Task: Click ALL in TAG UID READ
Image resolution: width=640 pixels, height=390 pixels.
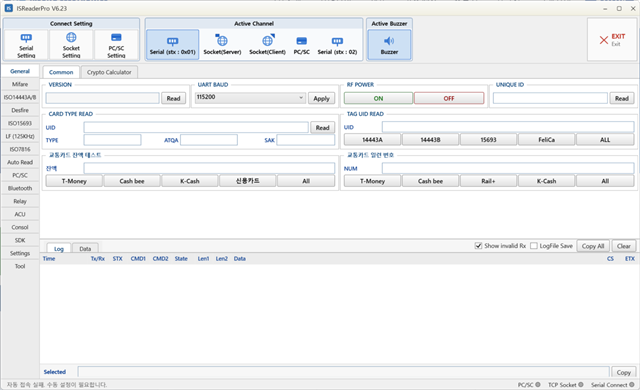Action: pyautogui.click(x=605, y=140)
